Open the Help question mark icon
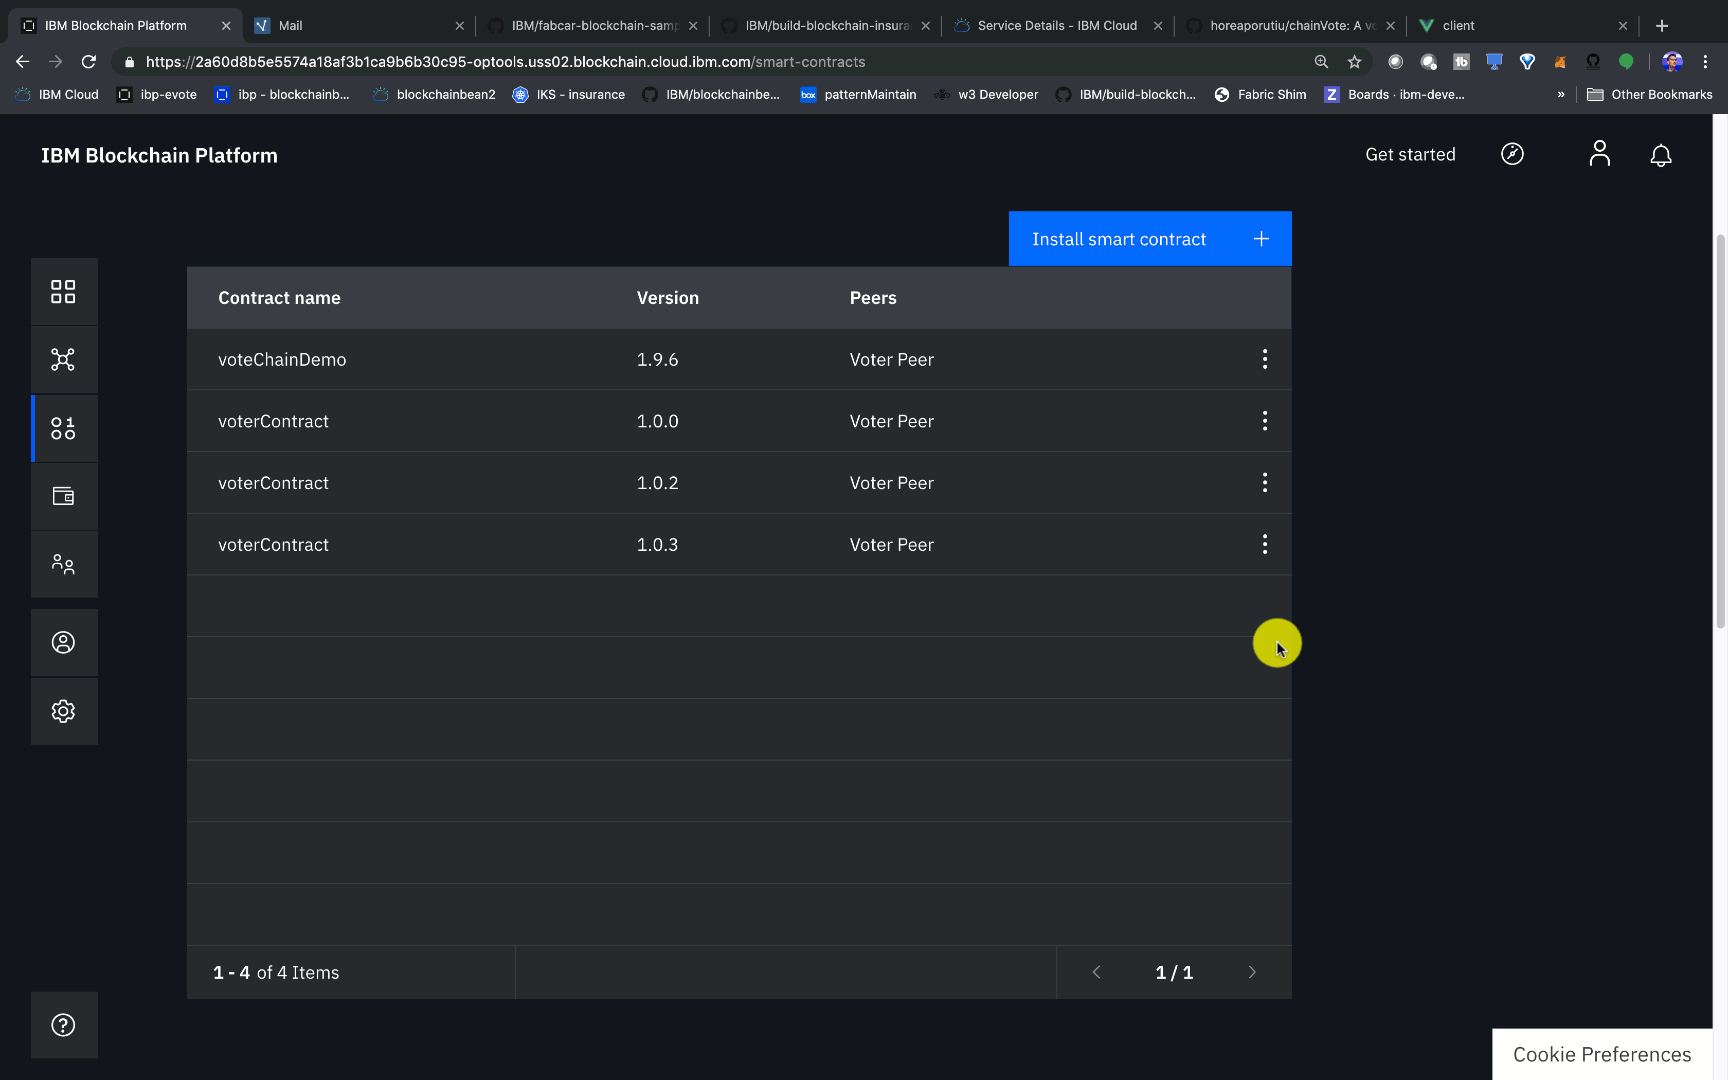Viewport: 1728px width, 1080px height. [63, 1025]
